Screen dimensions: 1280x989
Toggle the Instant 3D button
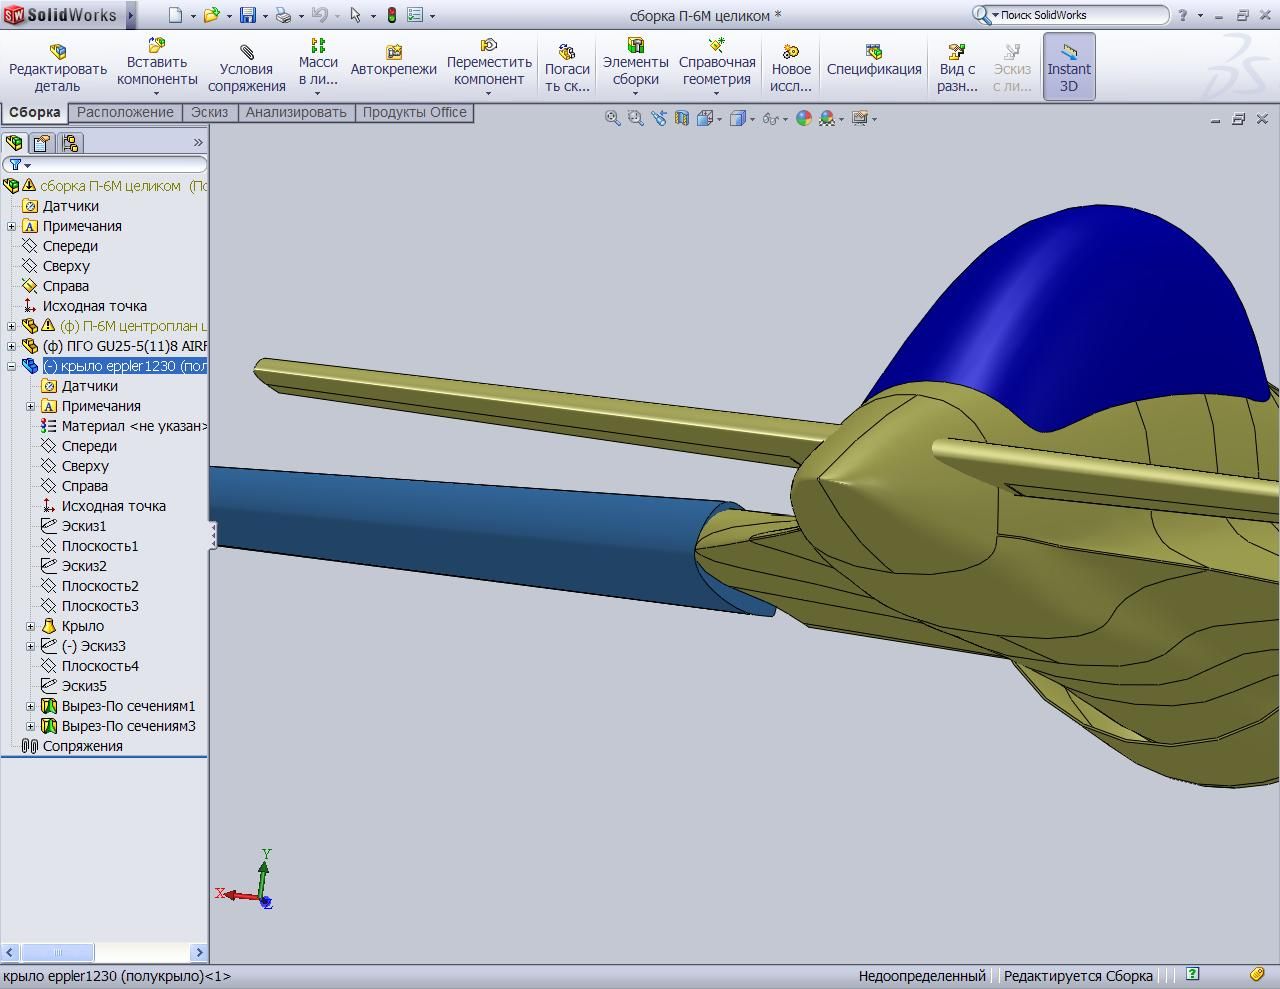coord(1068,66)
